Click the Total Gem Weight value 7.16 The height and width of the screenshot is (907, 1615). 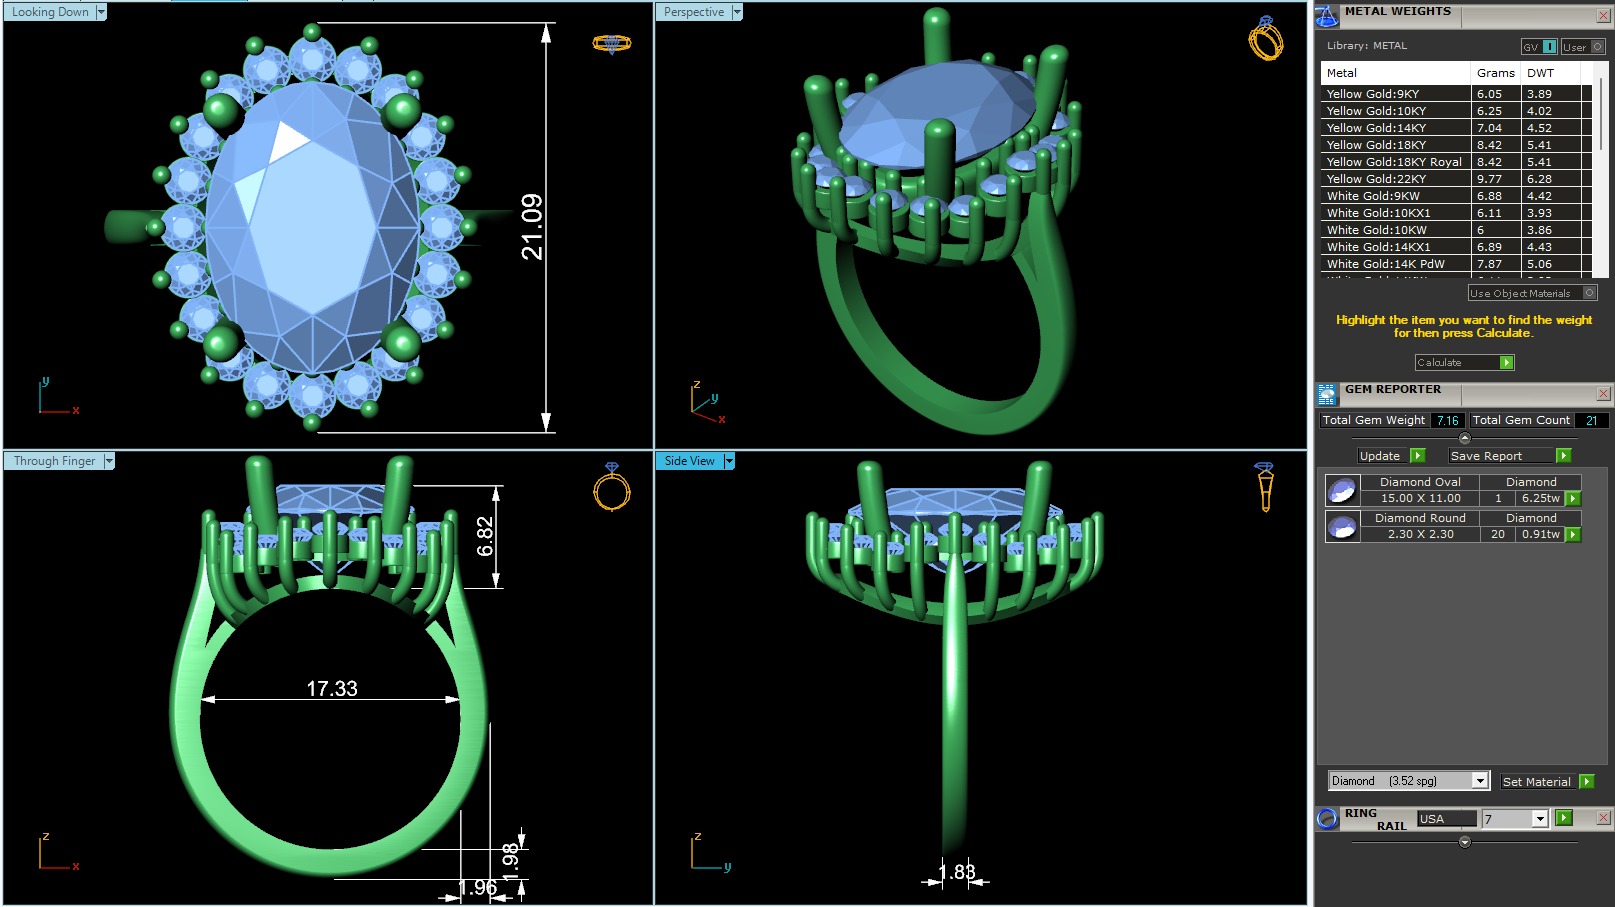1448,420
